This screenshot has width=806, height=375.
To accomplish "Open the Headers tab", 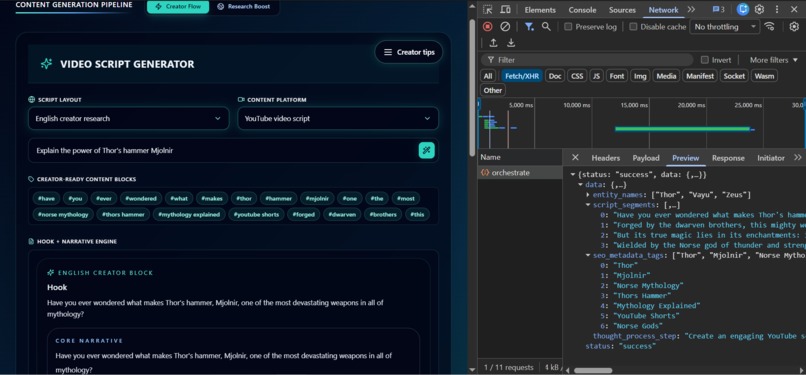I will tap(606, 158).
